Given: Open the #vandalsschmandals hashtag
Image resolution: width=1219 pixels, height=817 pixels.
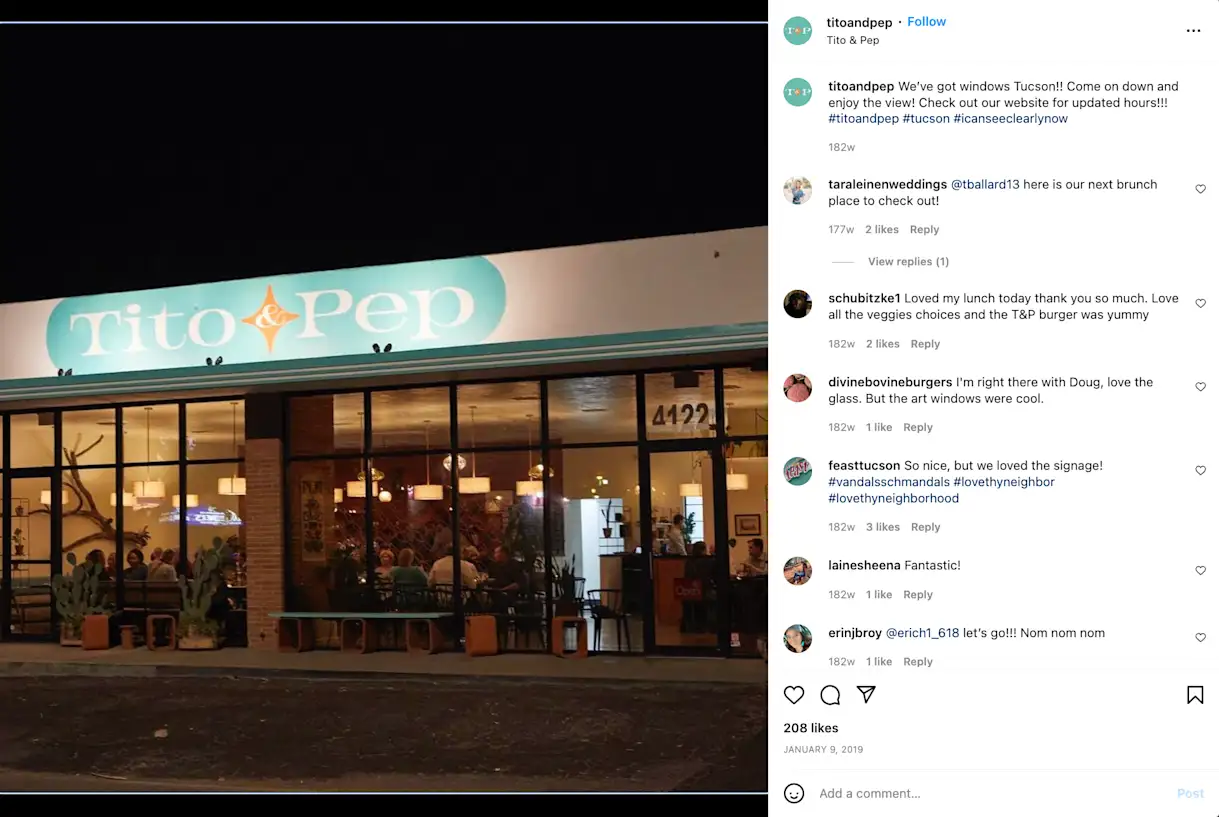Looking at the screenshot, I should tap(889, 482).
